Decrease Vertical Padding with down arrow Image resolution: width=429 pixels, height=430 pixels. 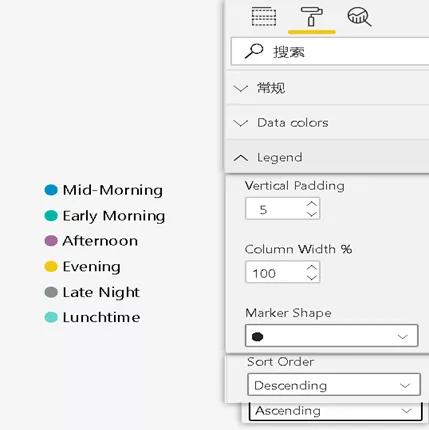312,214
